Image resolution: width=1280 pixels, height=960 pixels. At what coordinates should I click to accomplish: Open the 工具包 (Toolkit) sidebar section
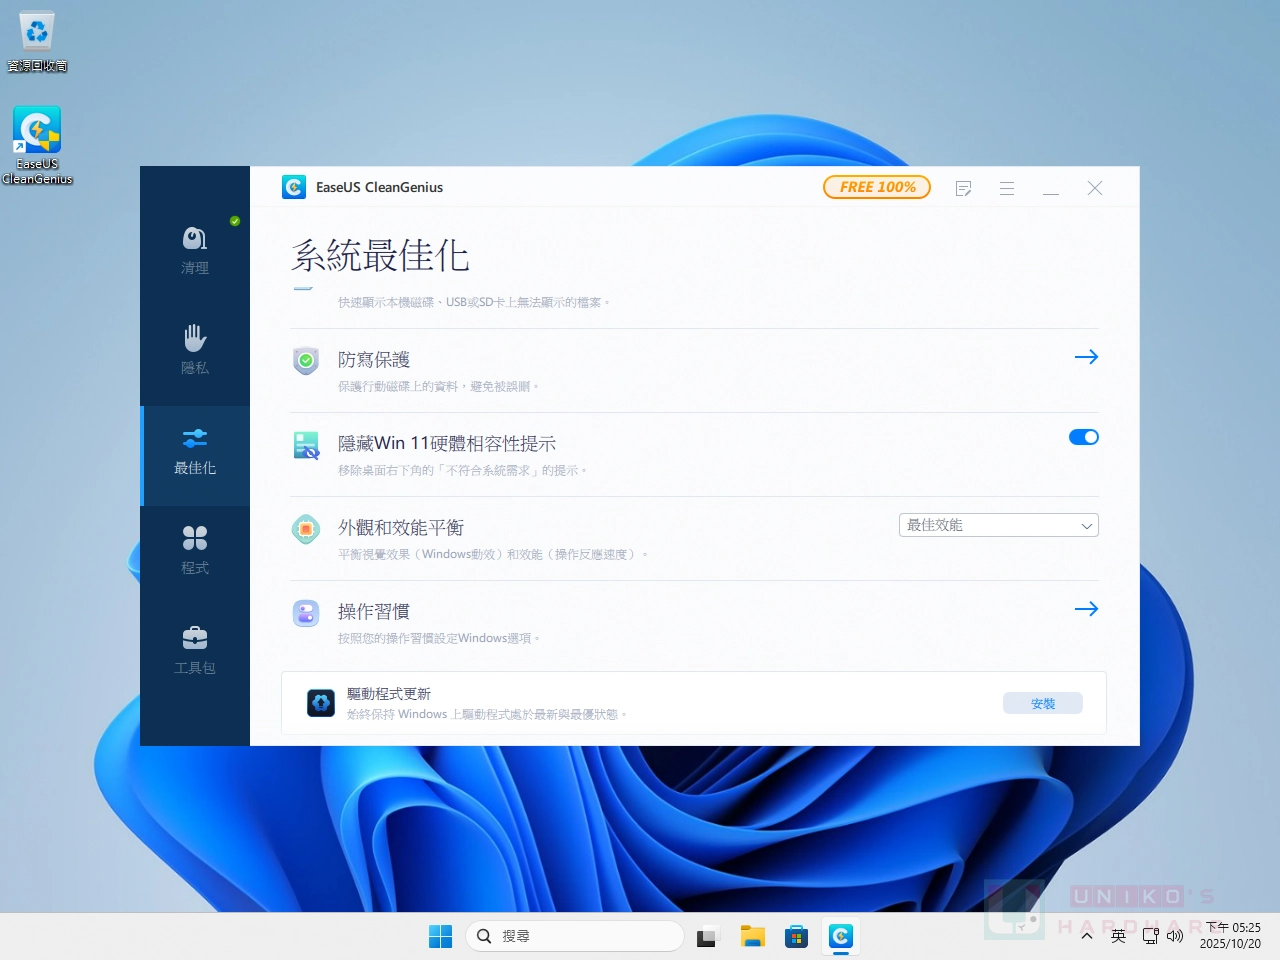[x=195, y=650]
